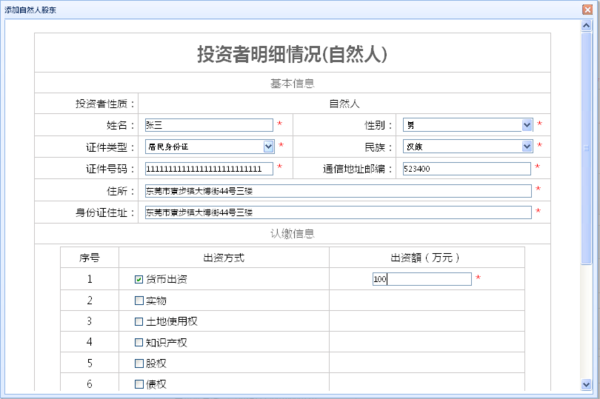Check the 债权 checkbox
600x399 pixels.
tap(139, 384)
